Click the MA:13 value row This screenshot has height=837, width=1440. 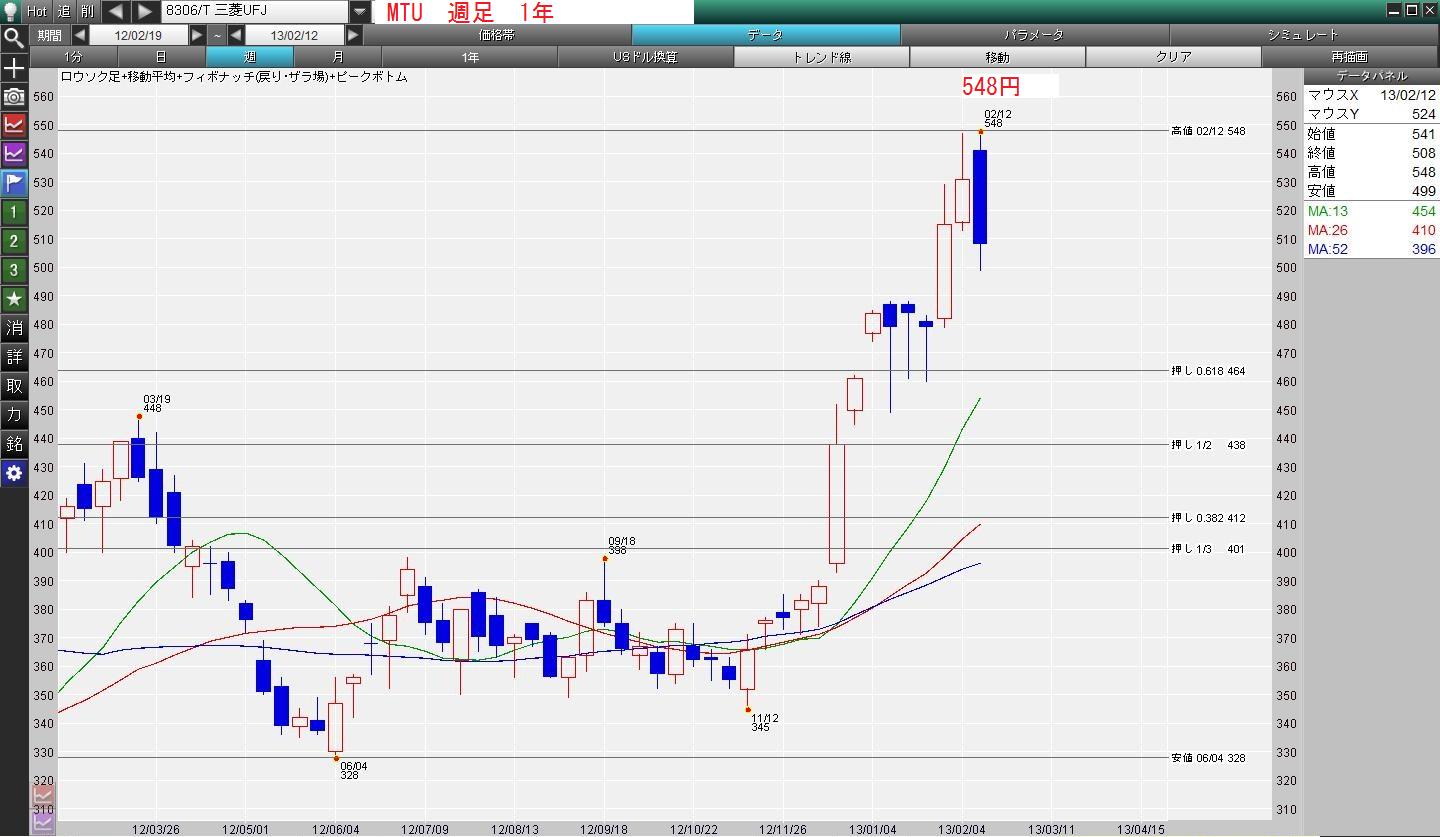point(1372,211)
